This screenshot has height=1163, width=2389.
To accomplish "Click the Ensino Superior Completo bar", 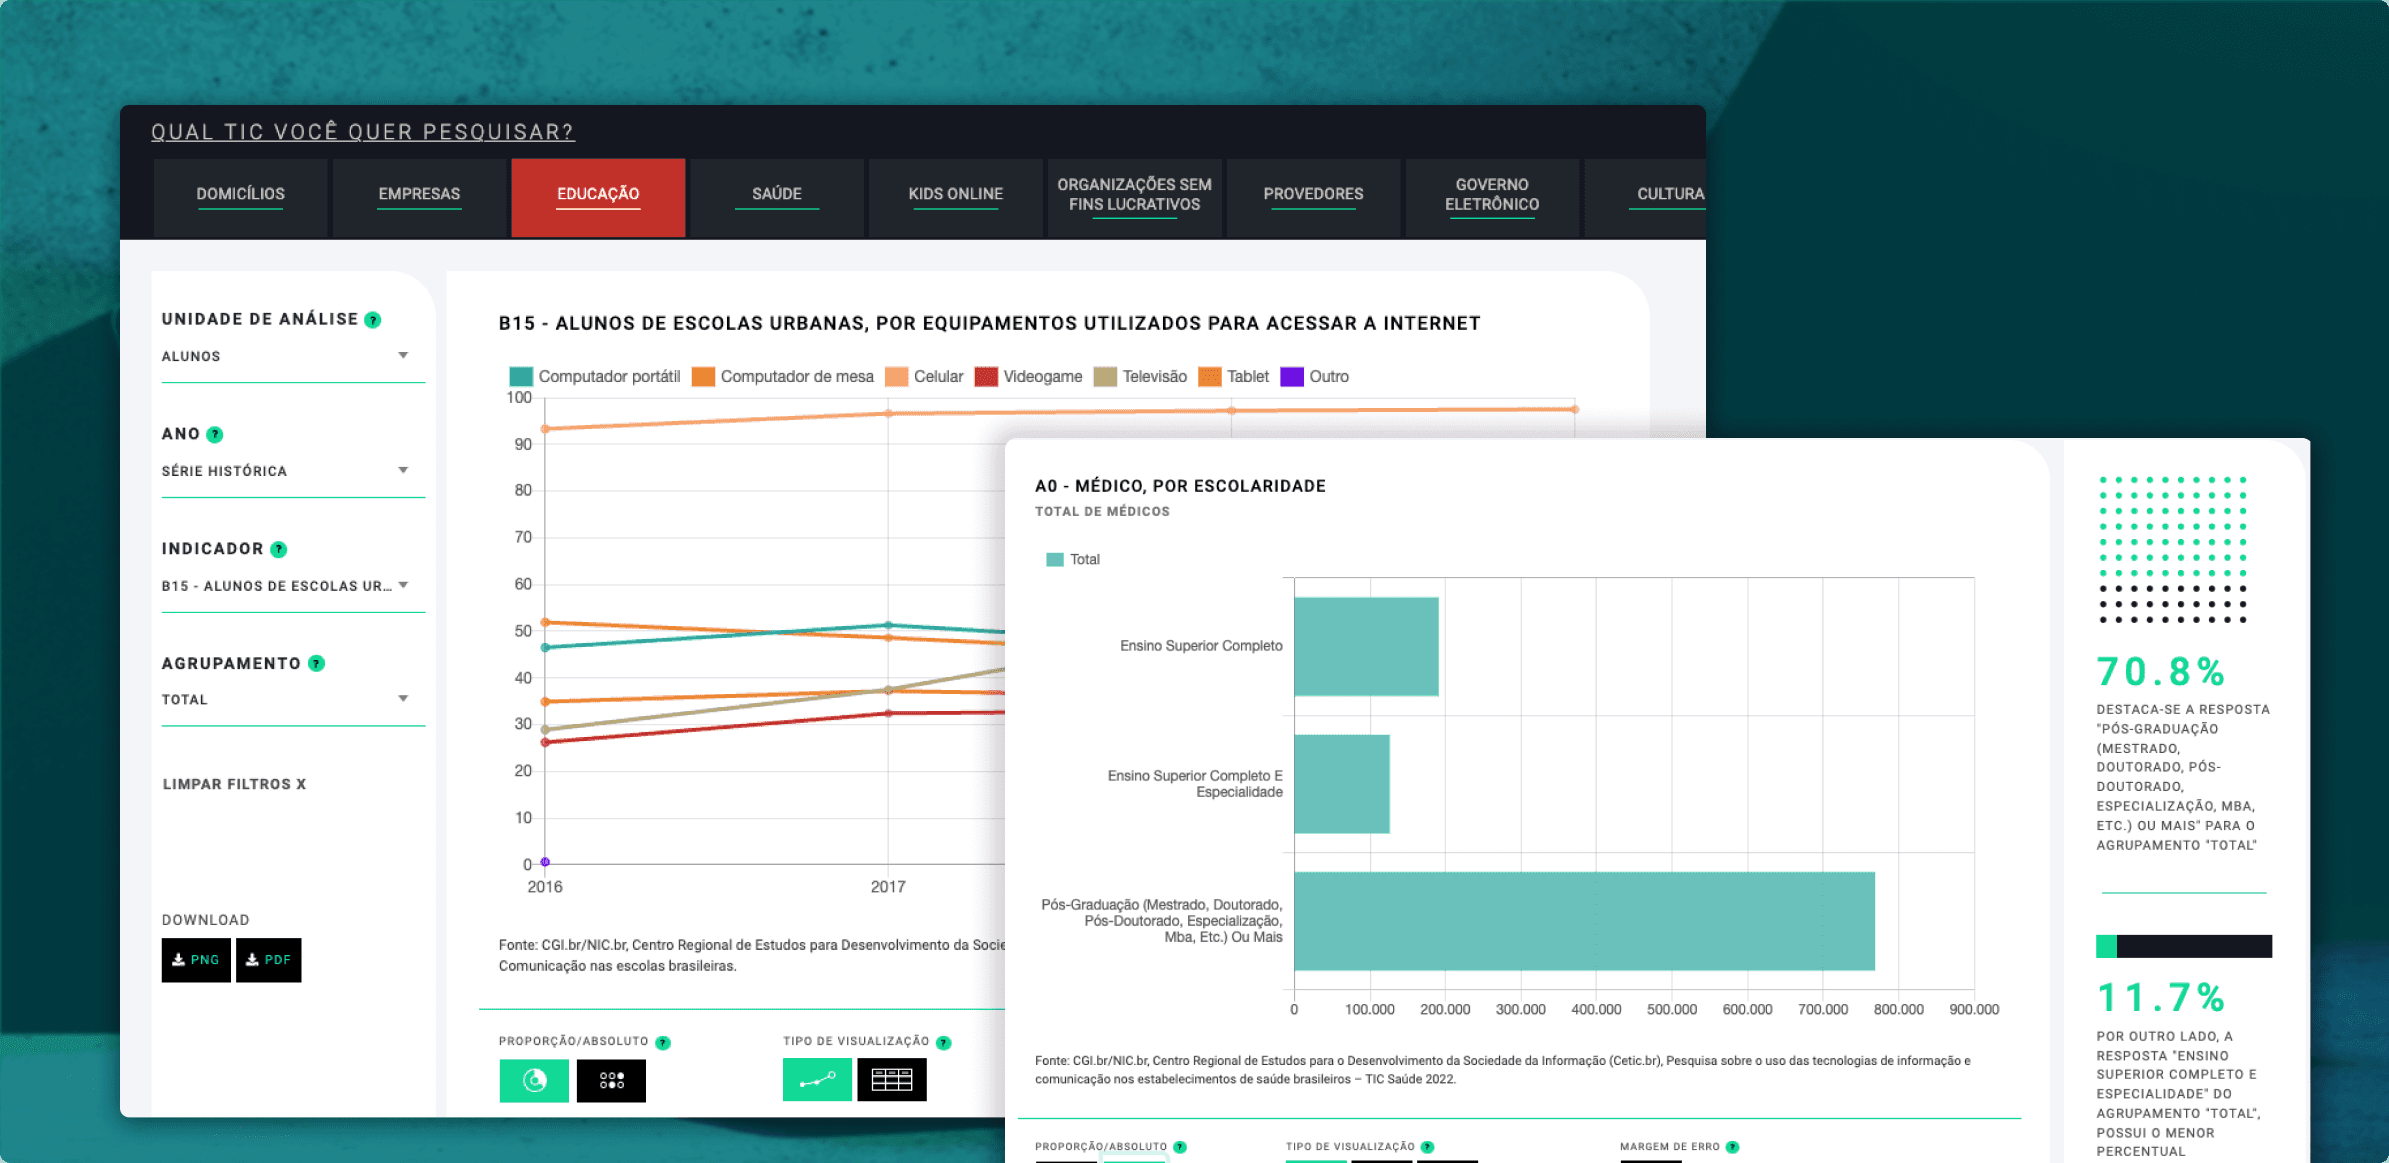I will [1366, 647].
